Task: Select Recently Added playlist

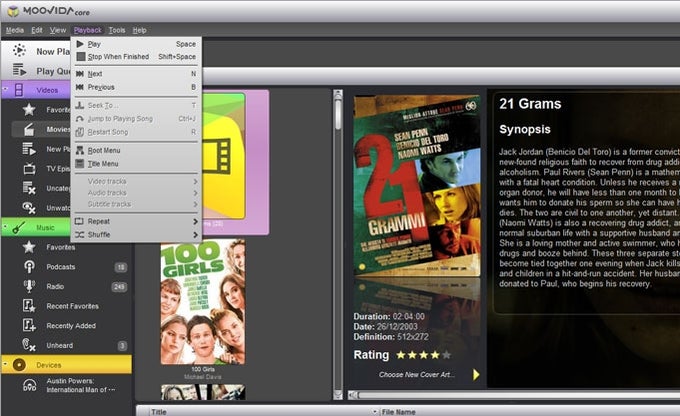Action: 71,325
